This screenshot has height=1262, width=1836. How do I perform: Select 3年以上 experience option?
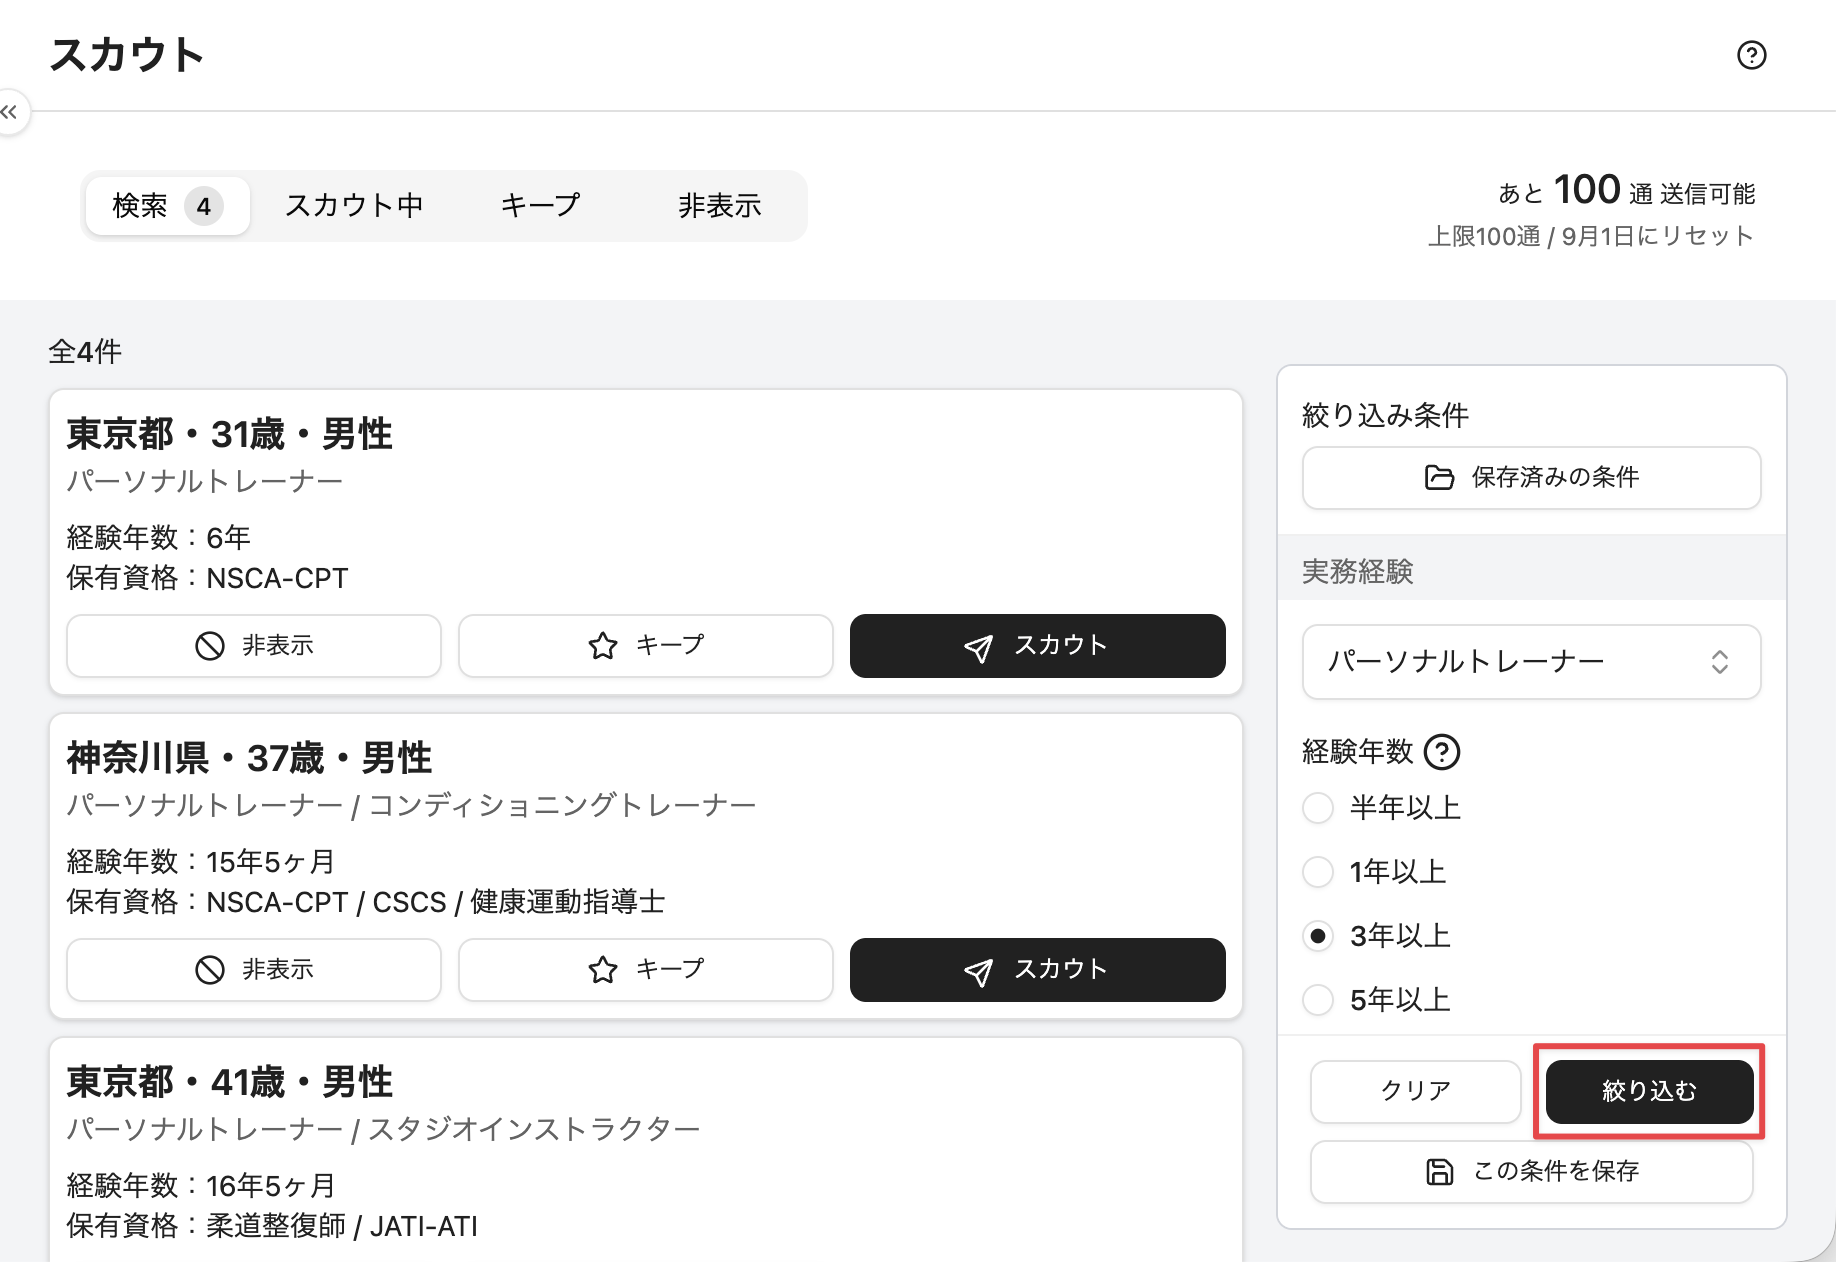pyautogui.click(x=1318, y=936)
